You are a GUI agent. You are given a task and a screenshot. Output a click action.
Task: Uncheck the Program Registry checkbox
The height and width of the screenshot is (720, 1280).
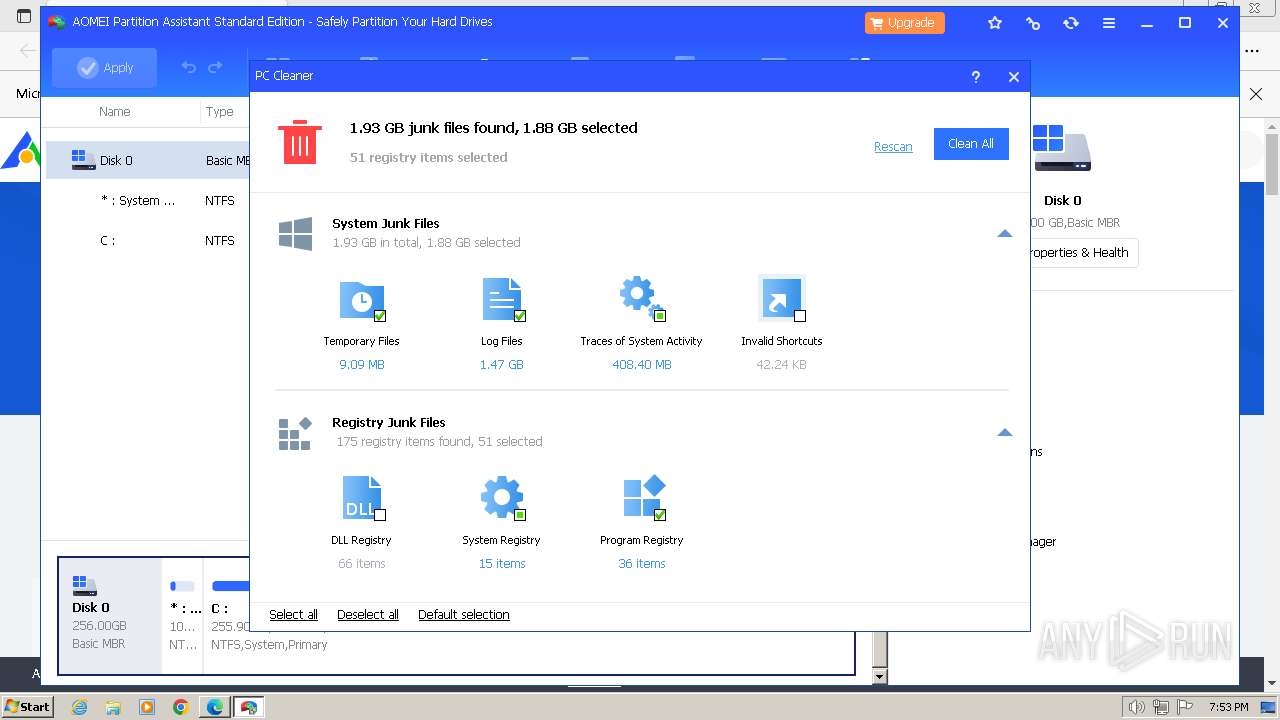coord(660,515)
